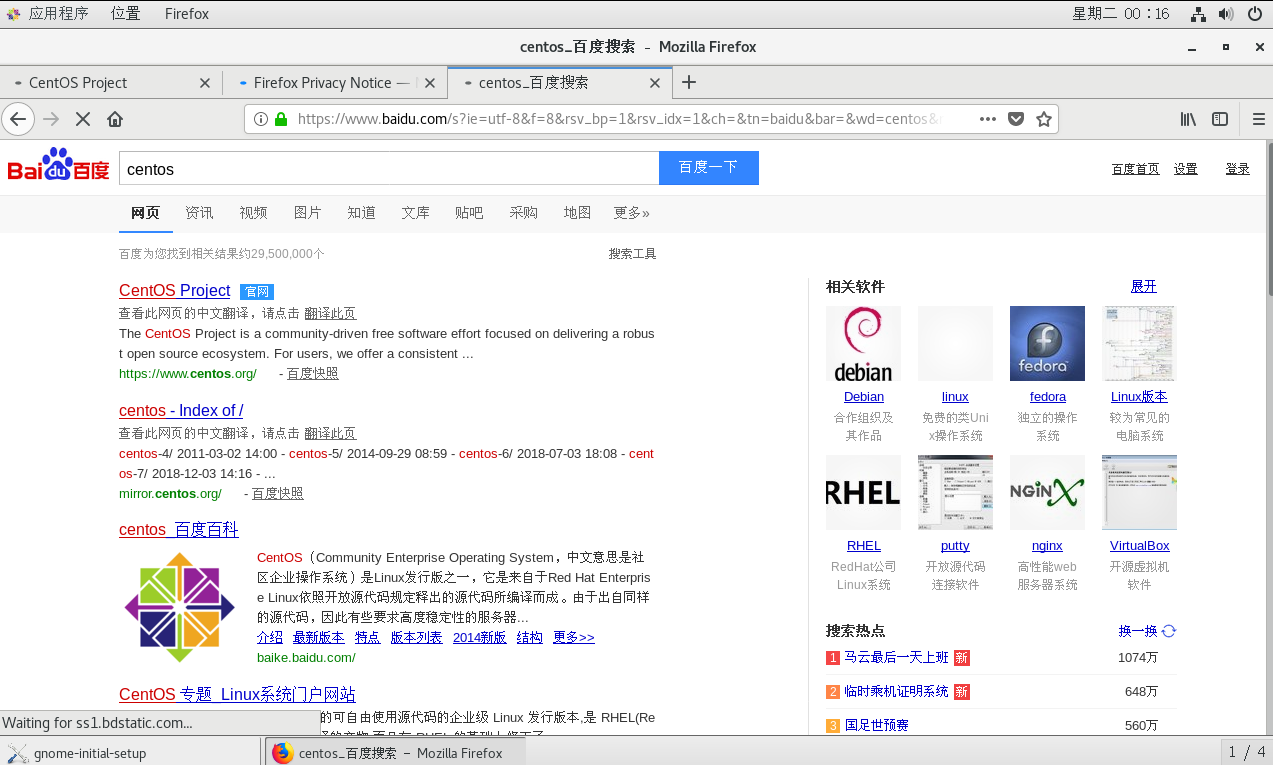Open hot topic 临时乘机证明系统
1273x765 pixels.
[x=896, y=691]
